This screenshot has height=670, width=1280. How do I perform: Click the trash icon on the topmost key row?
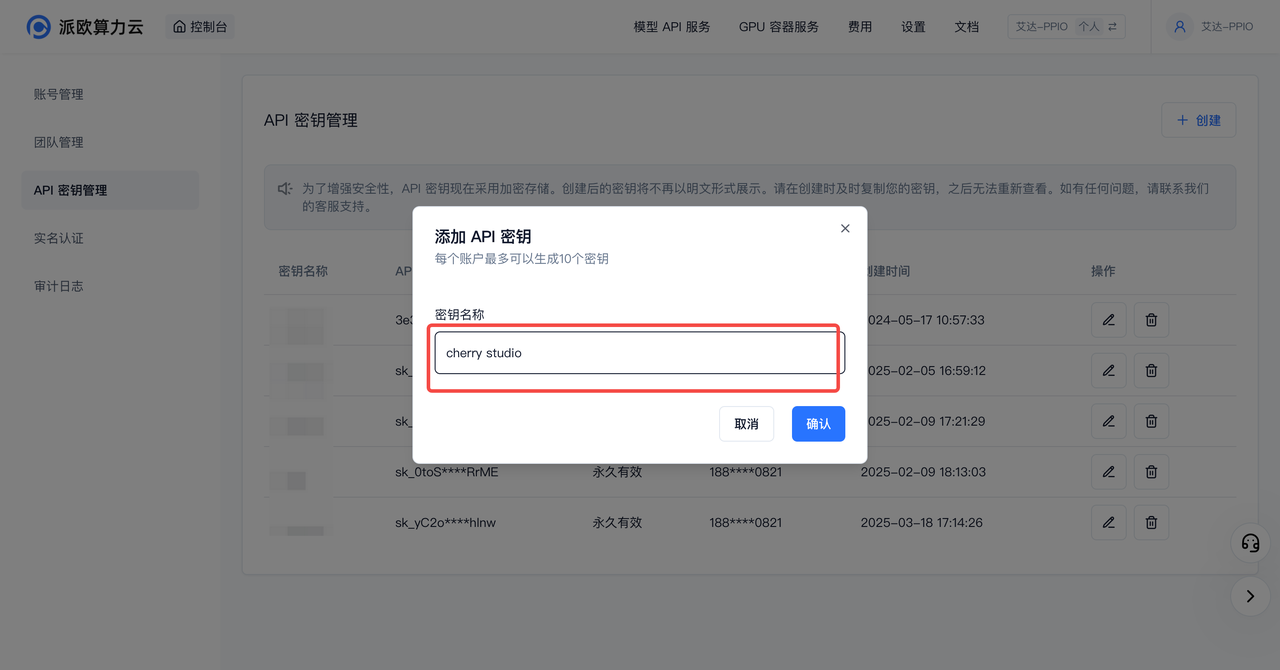pos(1150,319)
